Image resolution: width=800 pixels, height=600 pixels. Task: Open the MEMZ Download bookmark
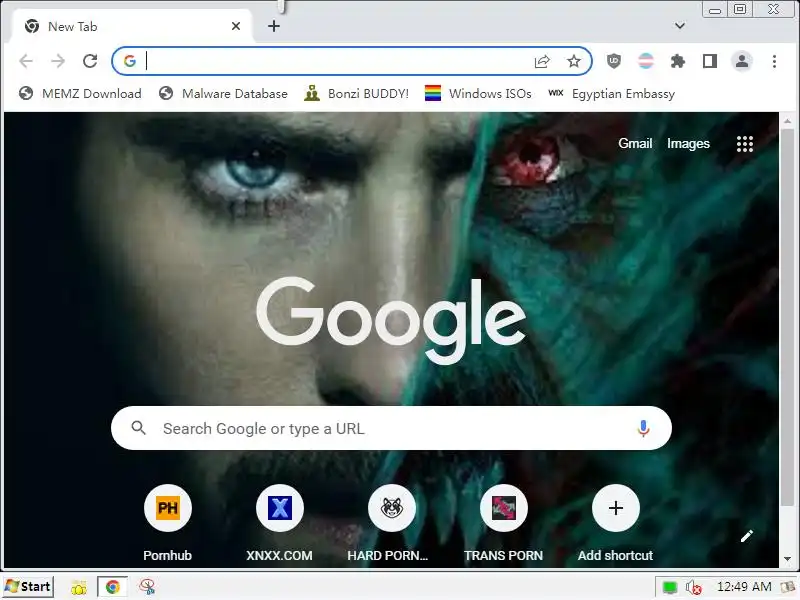[80, 93]
